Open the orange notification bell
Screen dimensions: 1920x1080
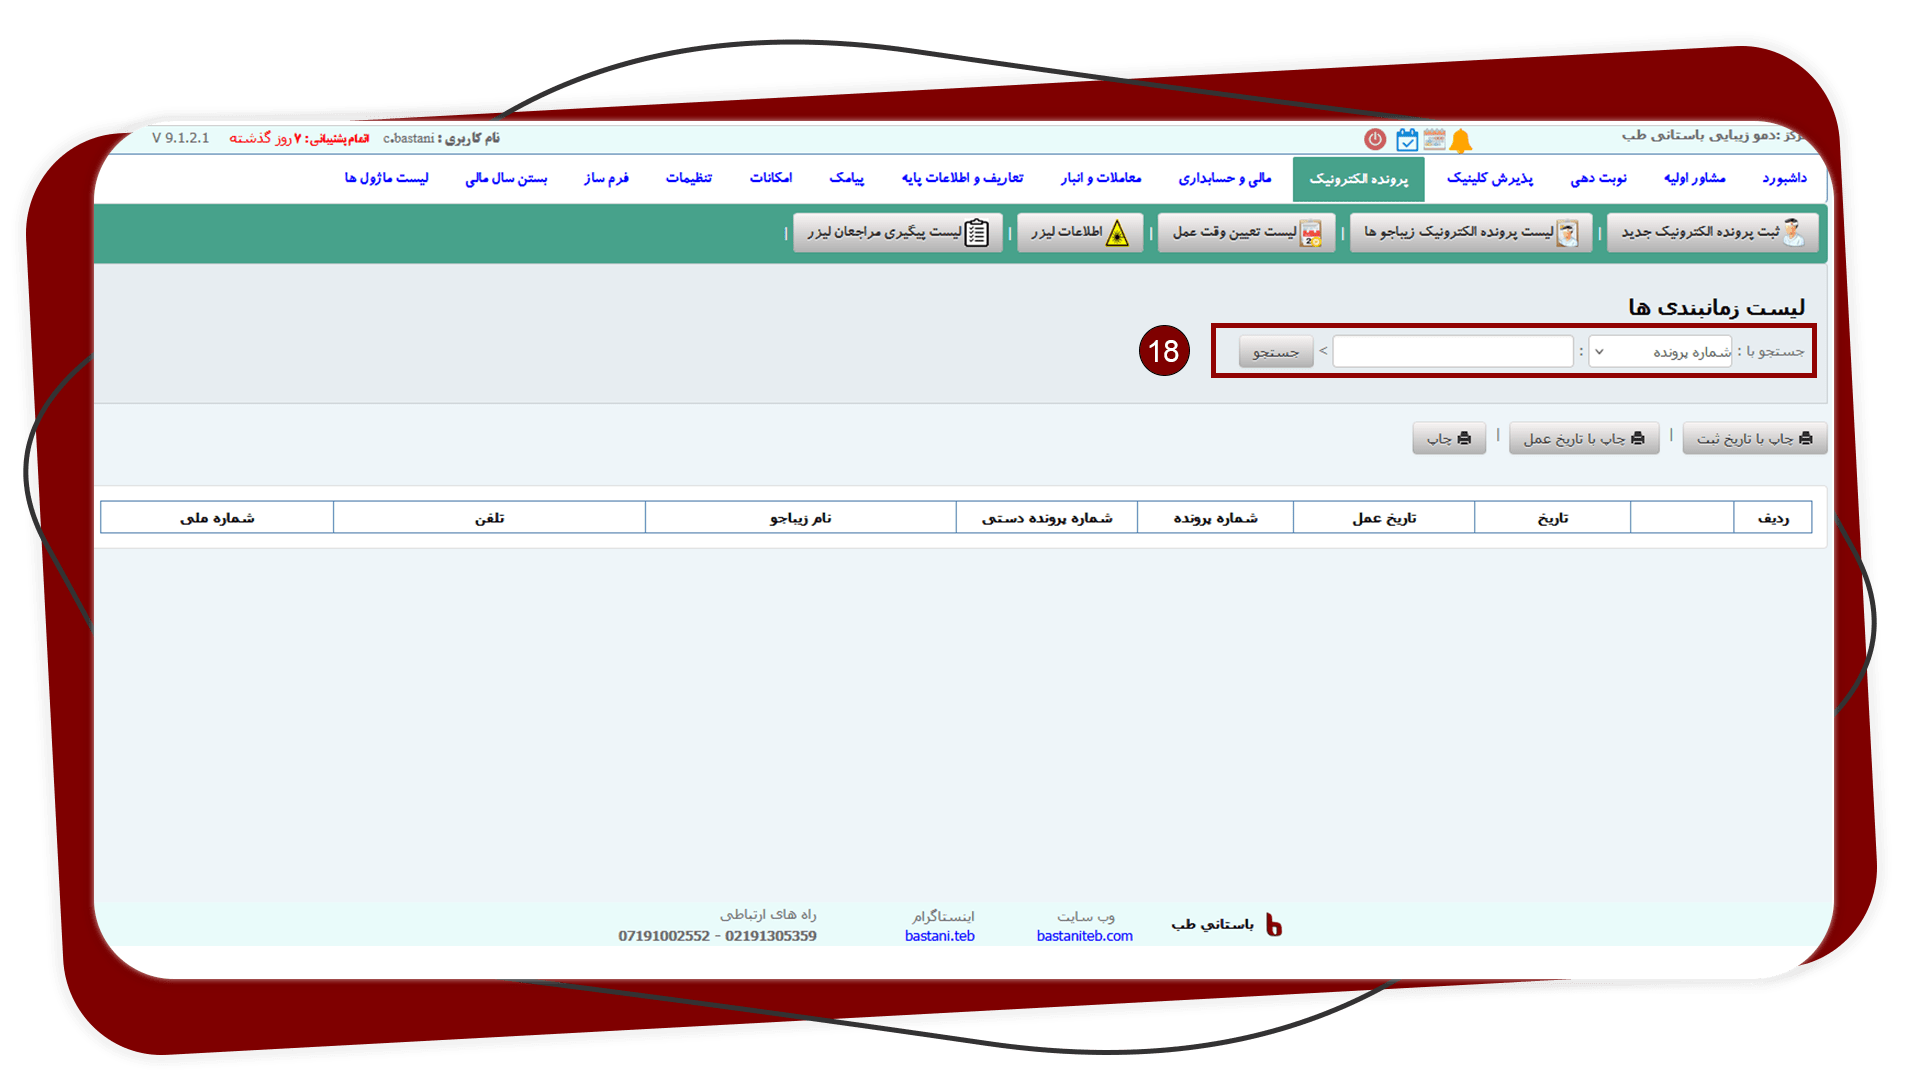1461,140
